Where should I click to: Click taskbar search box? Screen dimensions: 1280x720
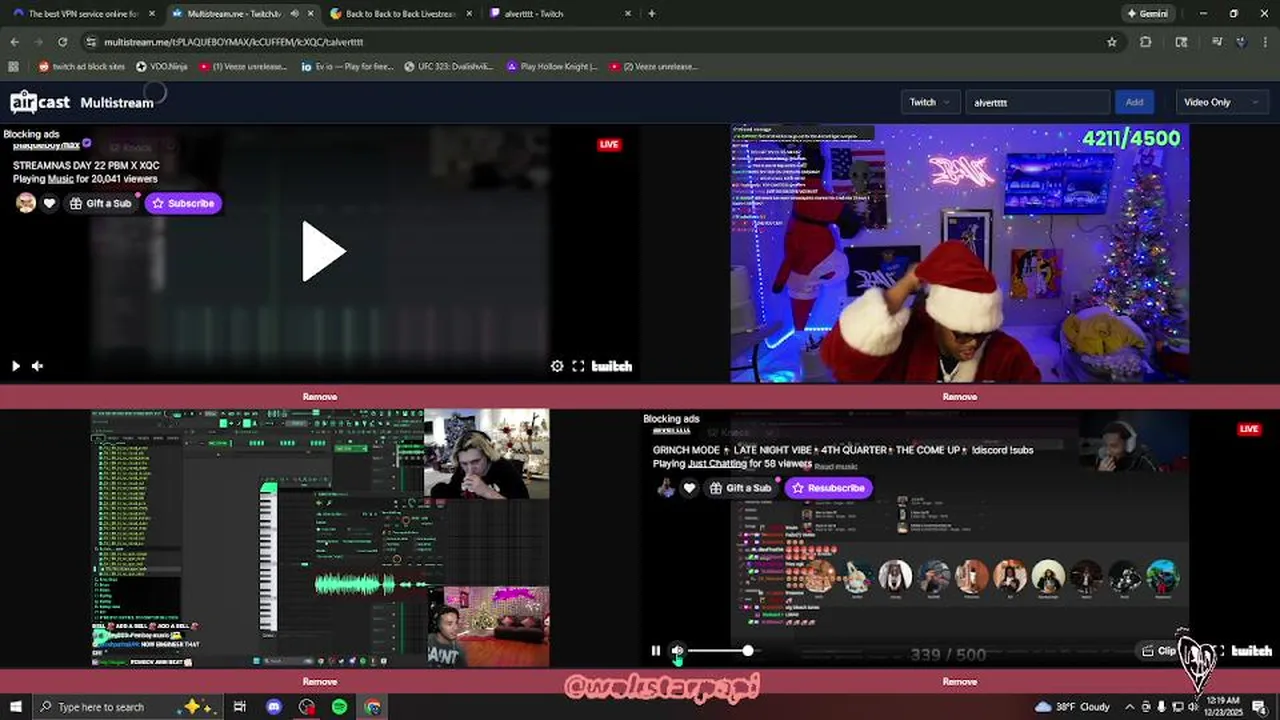tap(126, 707)
